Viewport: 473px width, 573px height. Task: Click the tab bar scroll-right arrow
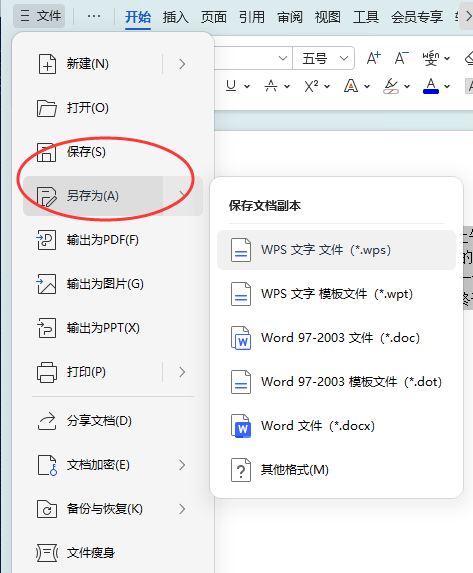[468, 16]
